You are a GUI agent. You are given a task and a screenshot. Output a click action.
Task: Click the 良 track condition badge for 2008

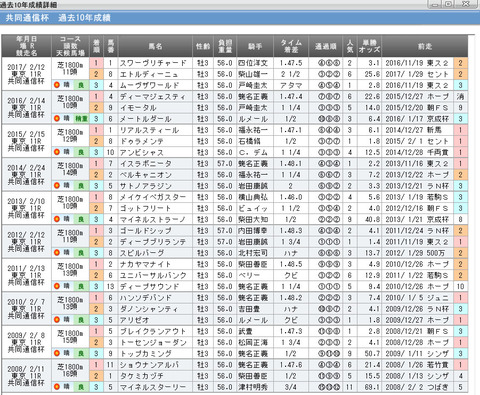click(81, 387)
